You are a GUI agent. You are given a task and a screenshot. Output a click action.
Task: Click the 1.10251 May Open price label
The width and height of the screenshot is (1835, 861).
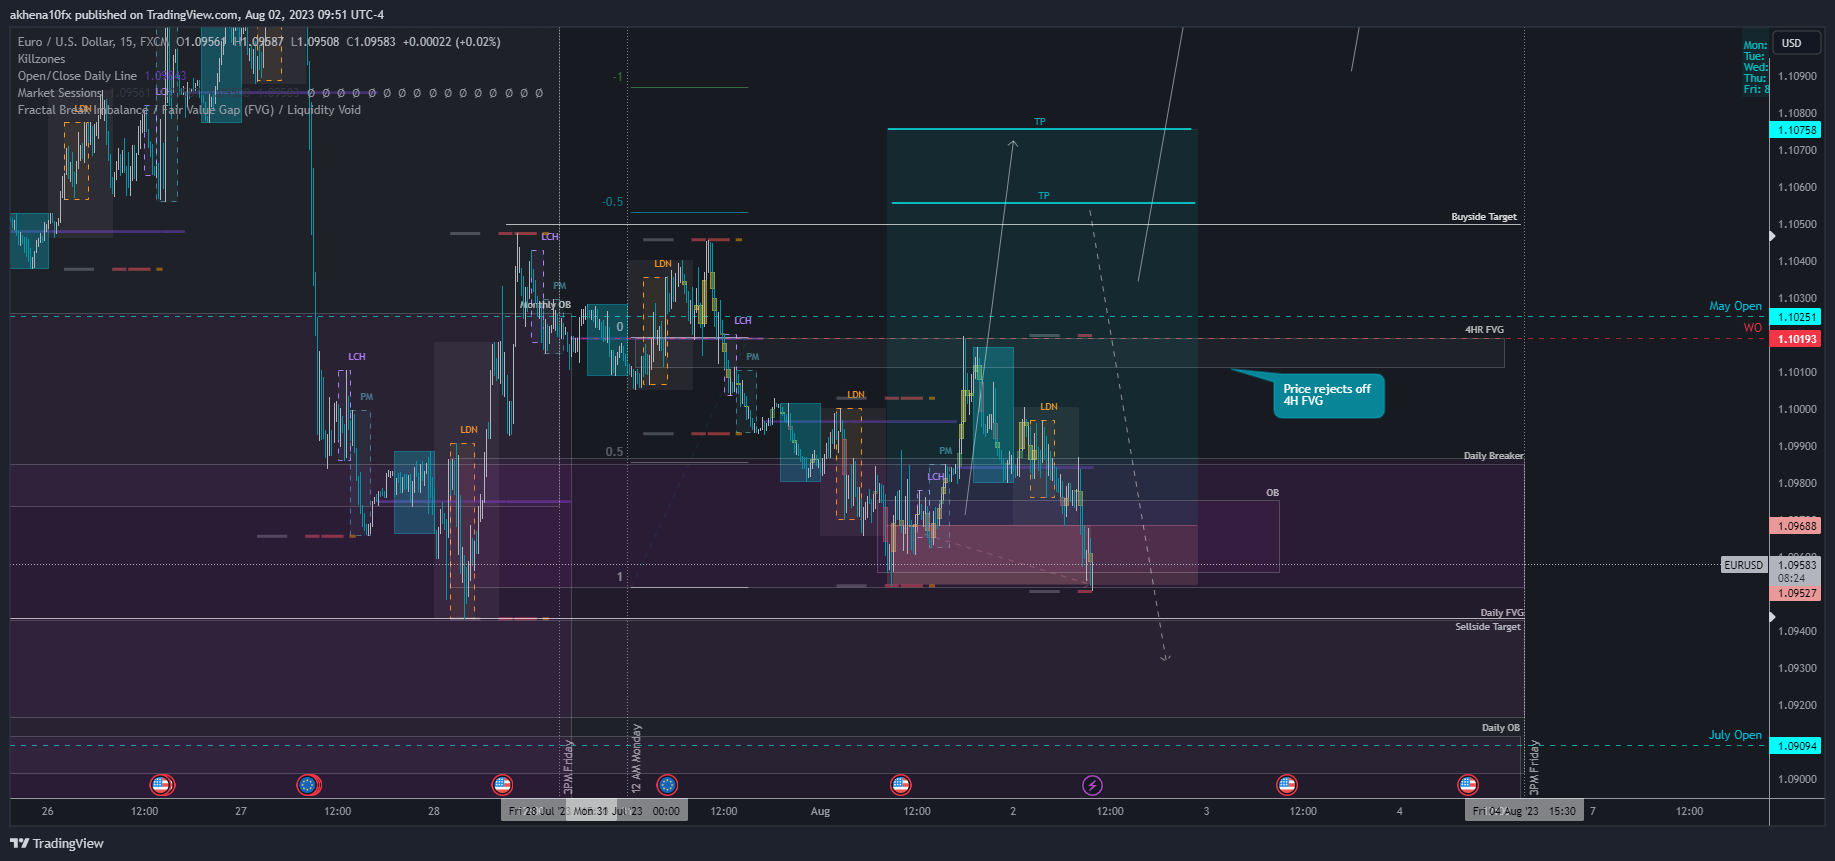[x=1796, y=317]
